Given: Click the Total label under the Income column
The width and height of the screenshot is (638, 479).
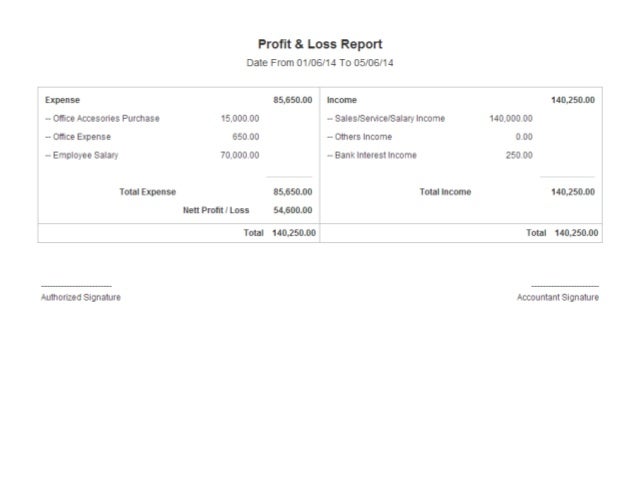Looking at the screenshot, I should tap(536, 233).
